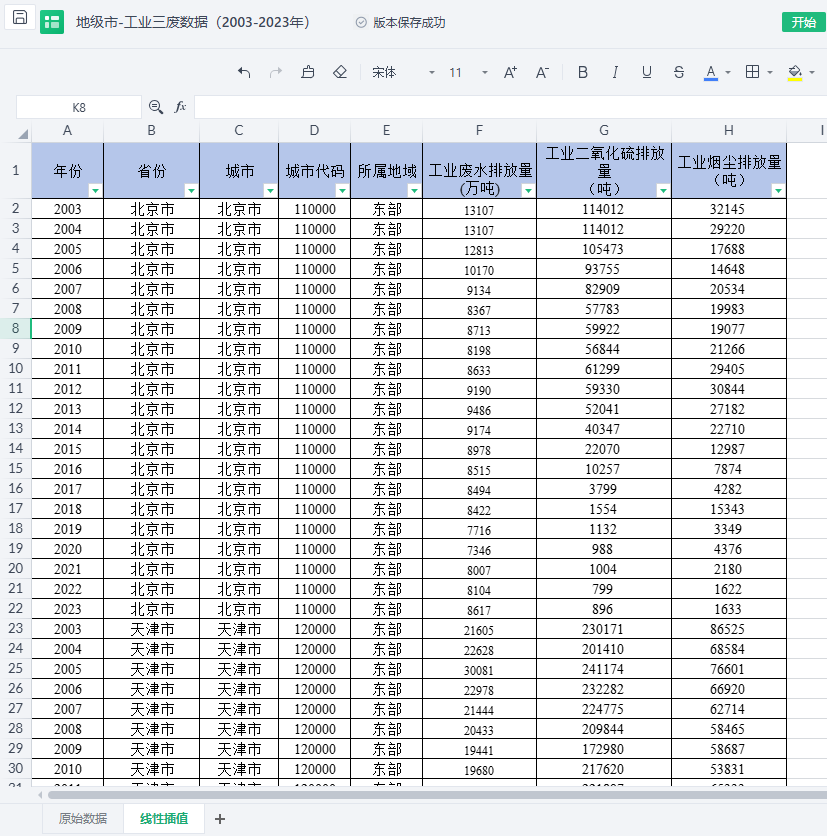
Task: Open the fill color dropdown arrow
Action: (812, 73)
